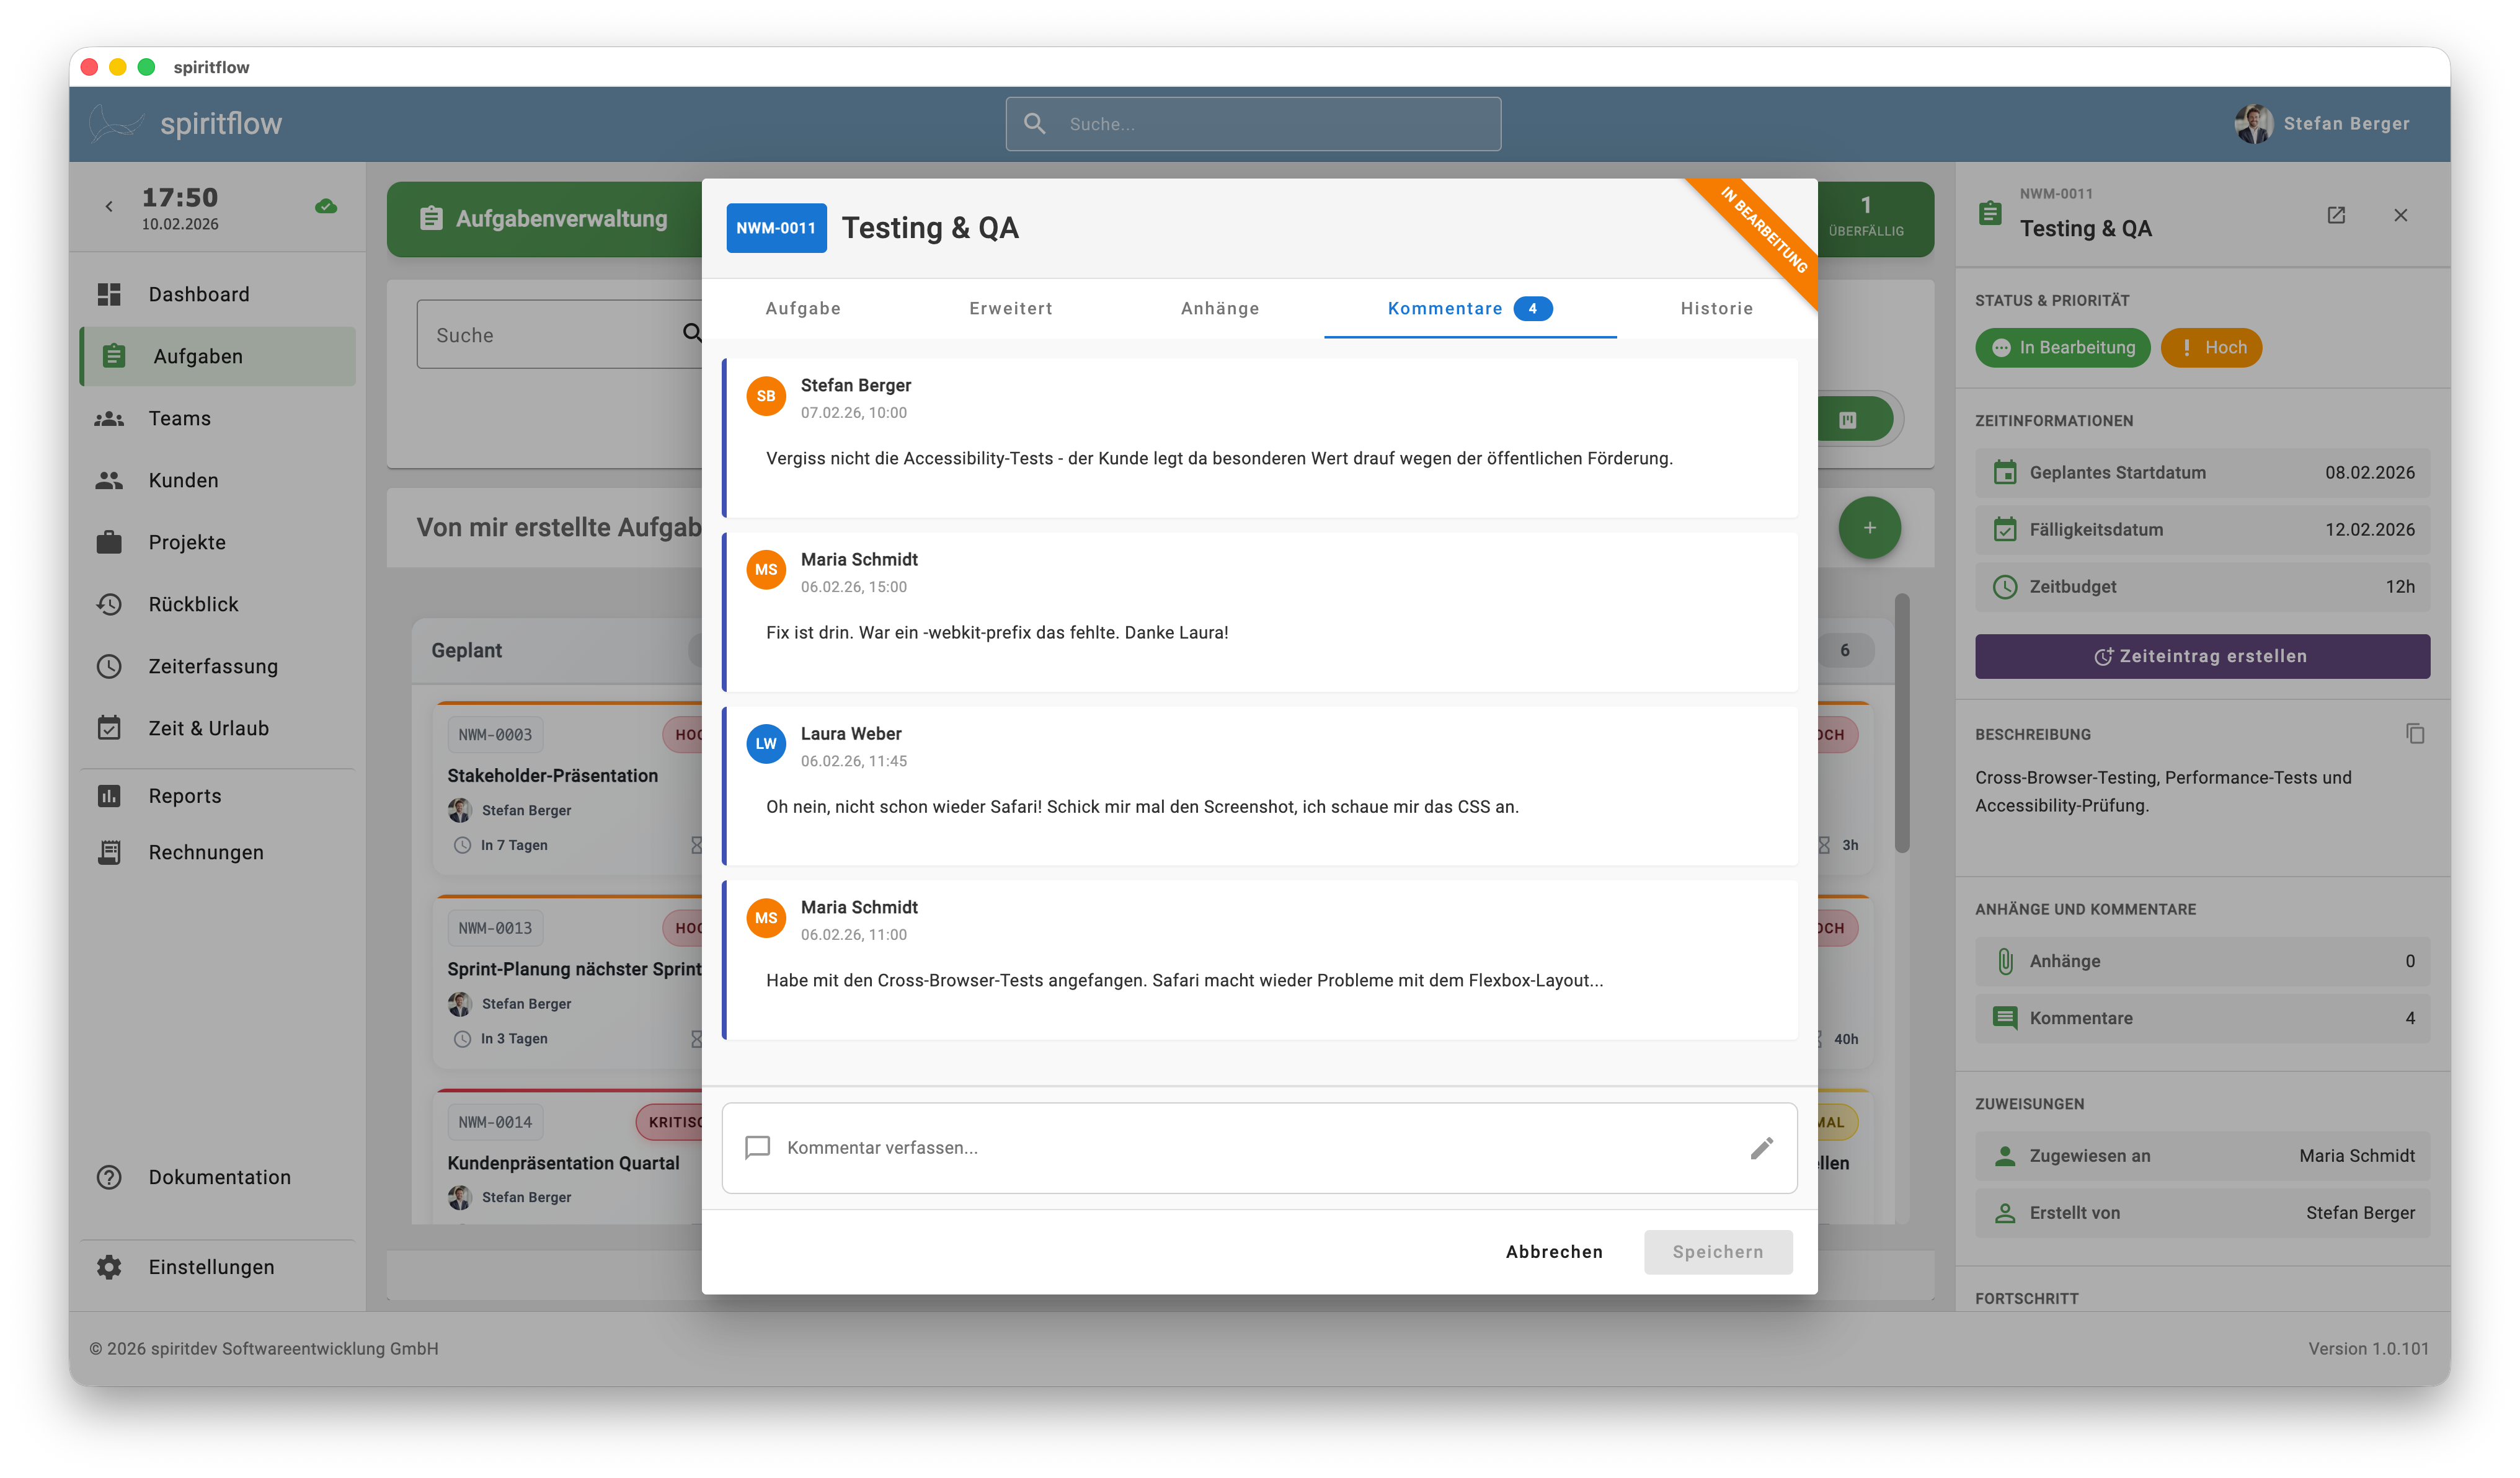Click the pencil icon in comment field

(x=1761, y=1148)
